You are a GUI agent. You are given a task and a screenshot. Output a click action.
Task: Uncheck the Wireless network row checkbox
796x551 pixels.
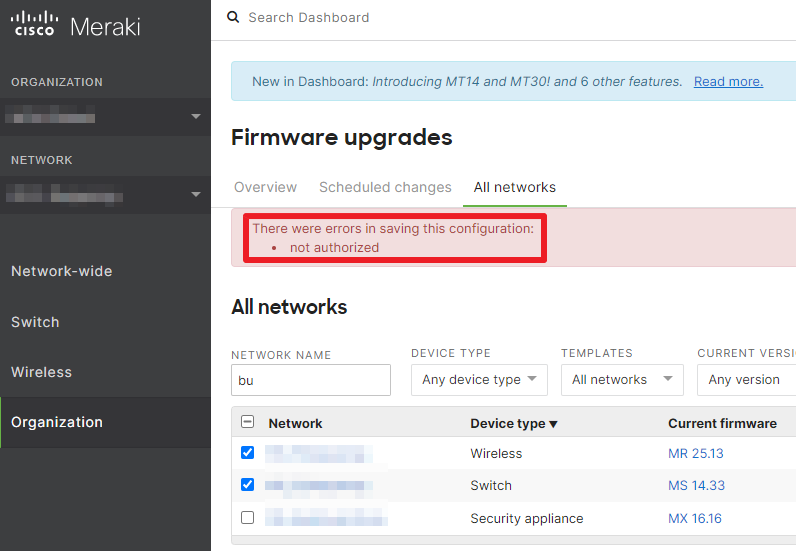click(x=248, y=453)
